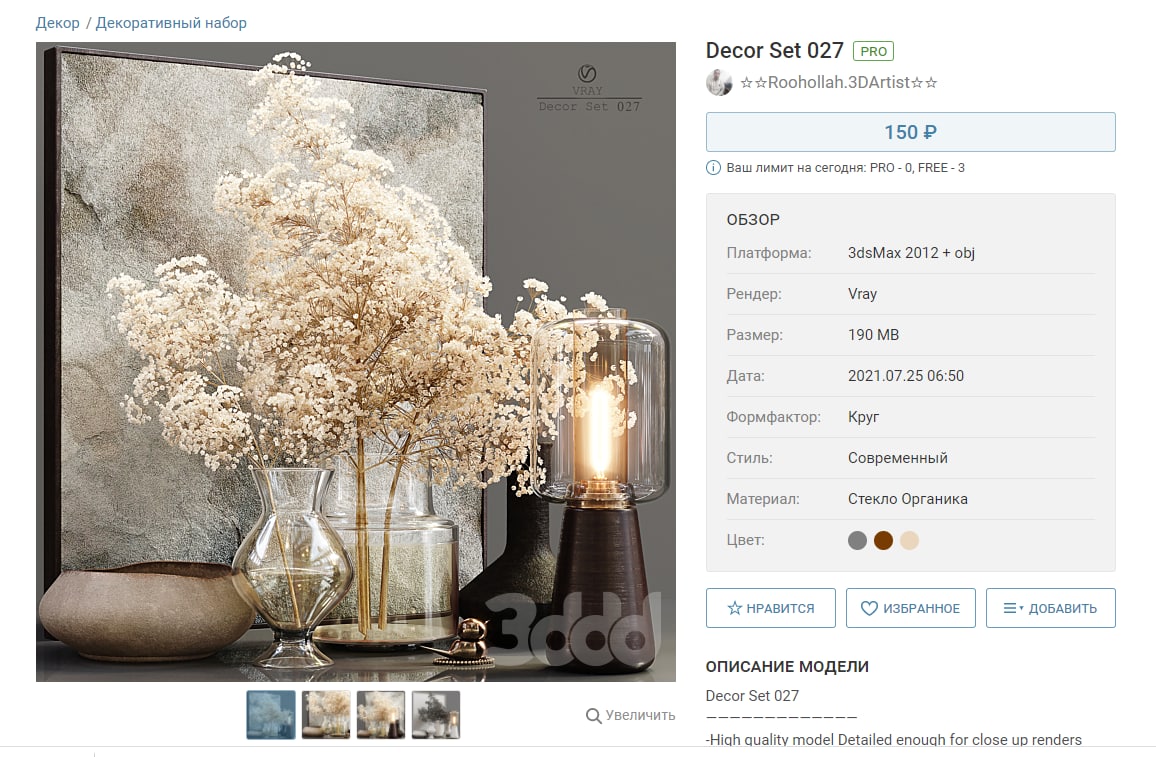Select the brown color swatch
The height and width of the screenshot is (757, 1156).
pos(883,540)
